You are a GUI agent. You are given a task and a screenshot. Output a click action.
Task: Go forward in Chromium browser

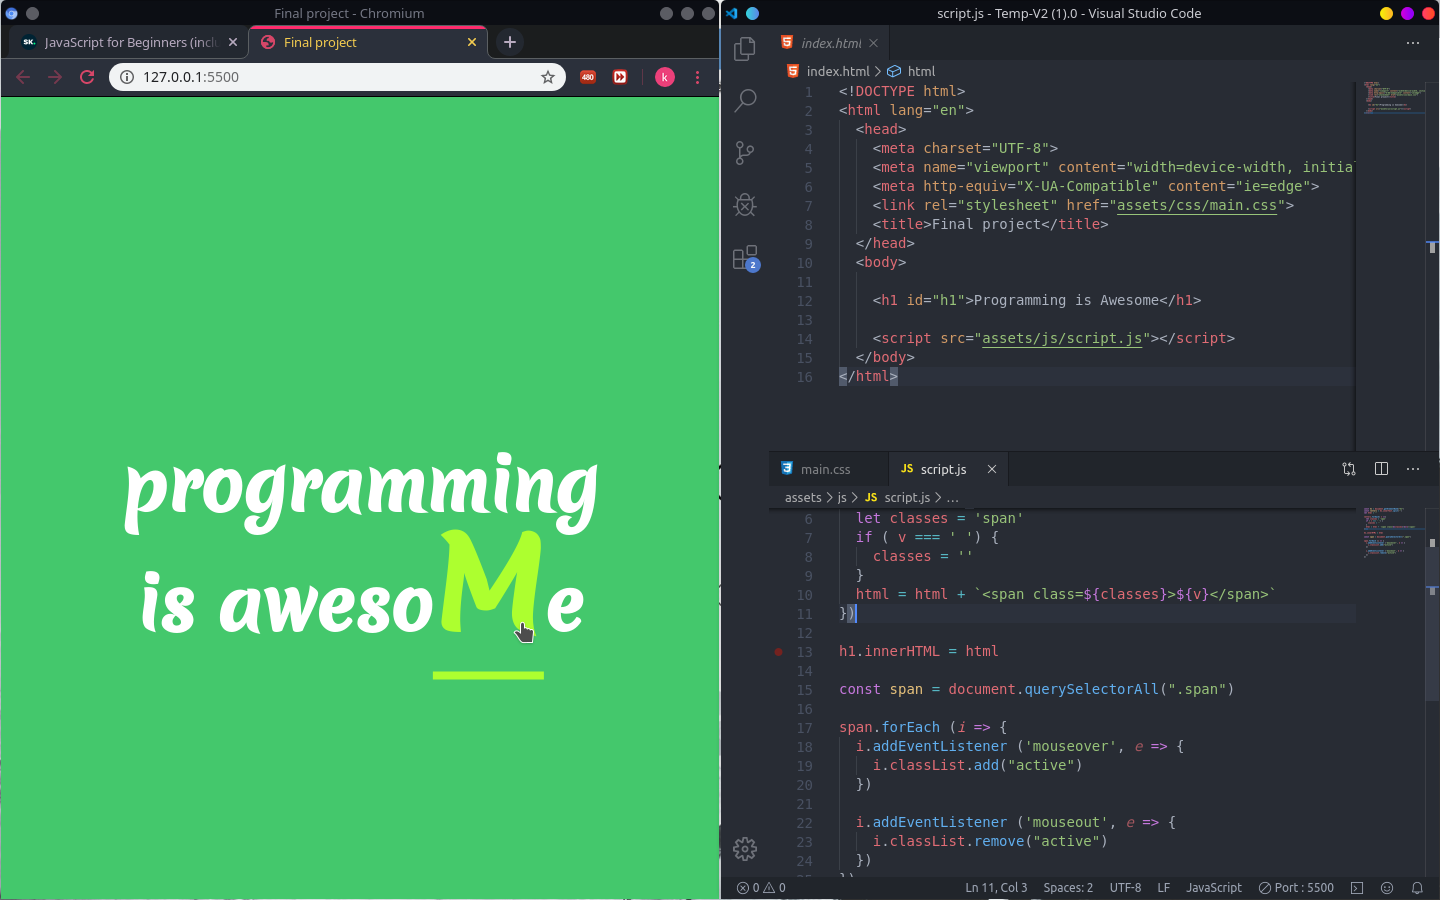[55, 77]
